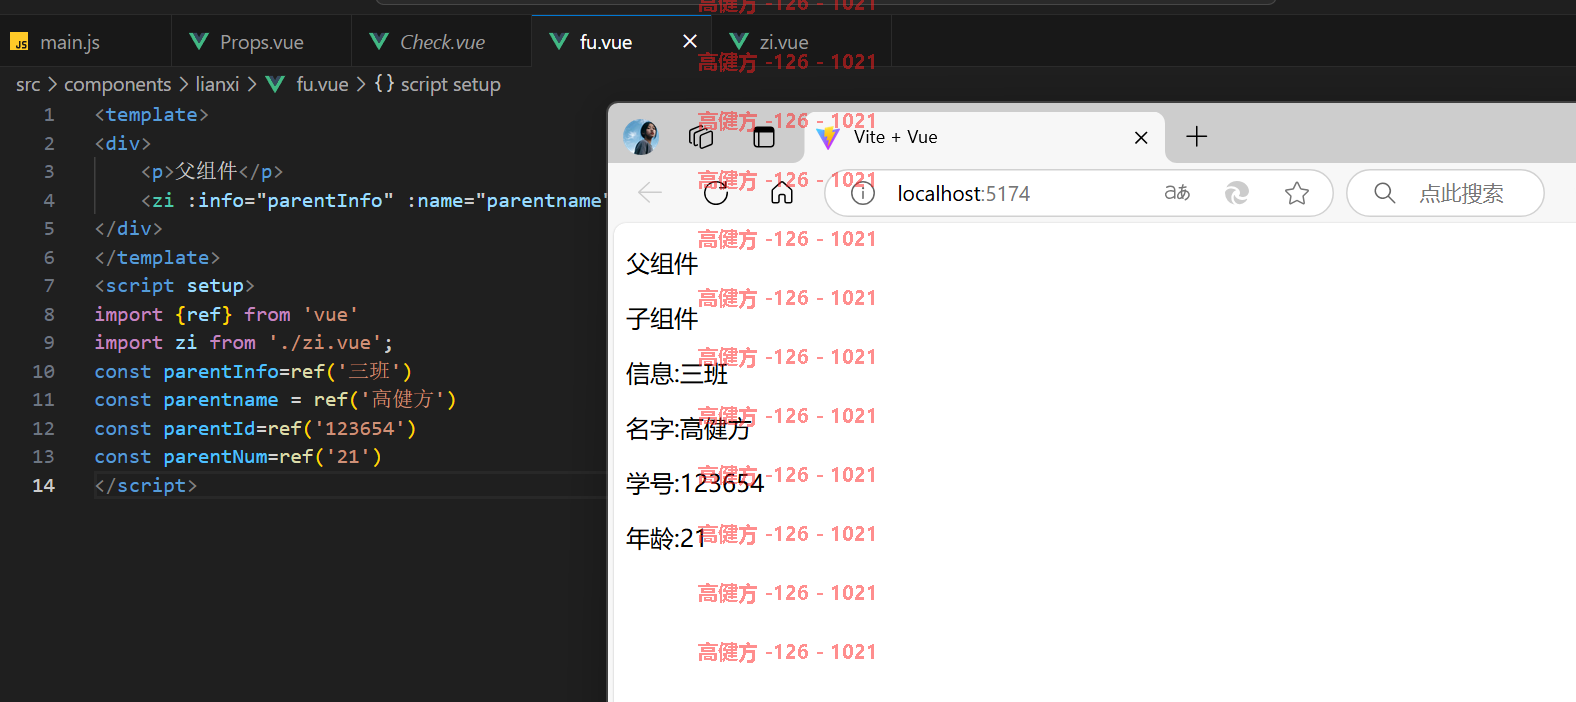Click the import zi statement on line 9
Screen dimensions: 1576x702
click(x=244, y=342)
